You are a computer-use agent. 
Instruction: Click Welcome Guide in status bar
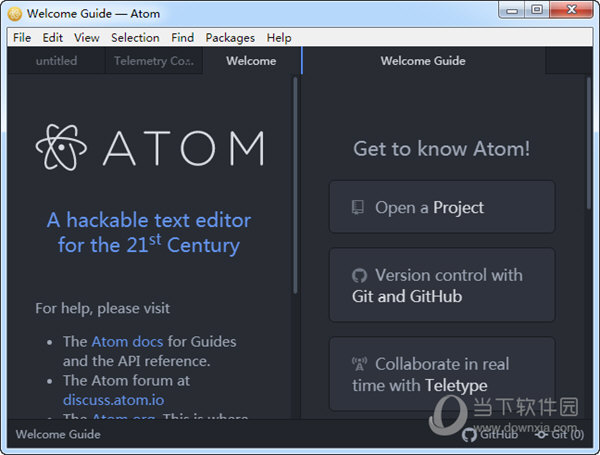click(58, 434)
